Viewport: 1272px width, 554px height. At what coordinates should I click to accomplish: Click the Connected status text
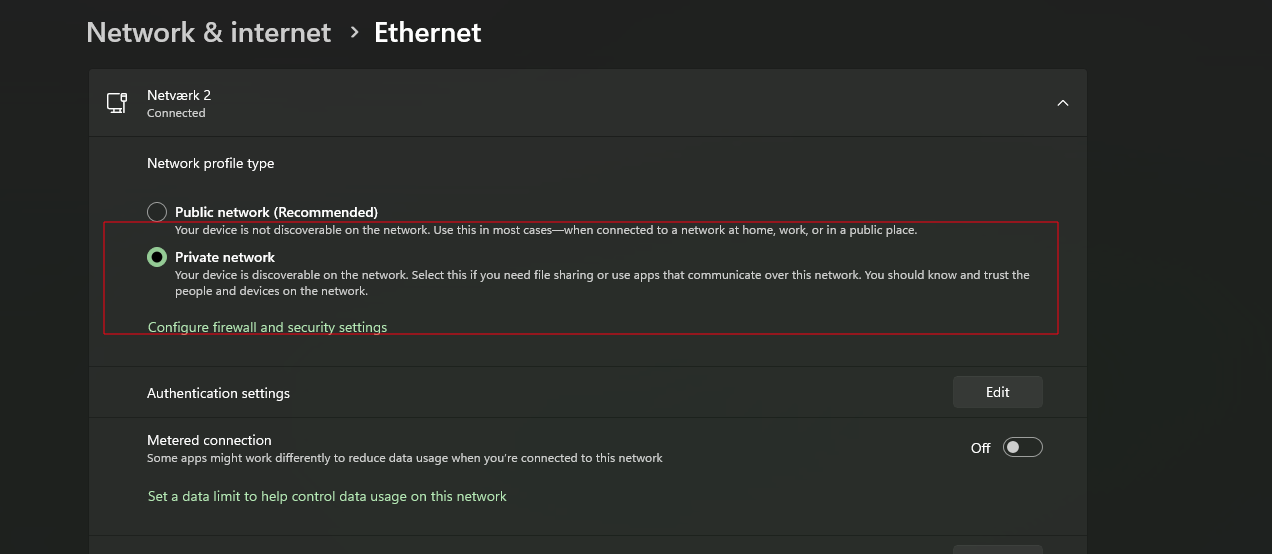pos(176,113)
